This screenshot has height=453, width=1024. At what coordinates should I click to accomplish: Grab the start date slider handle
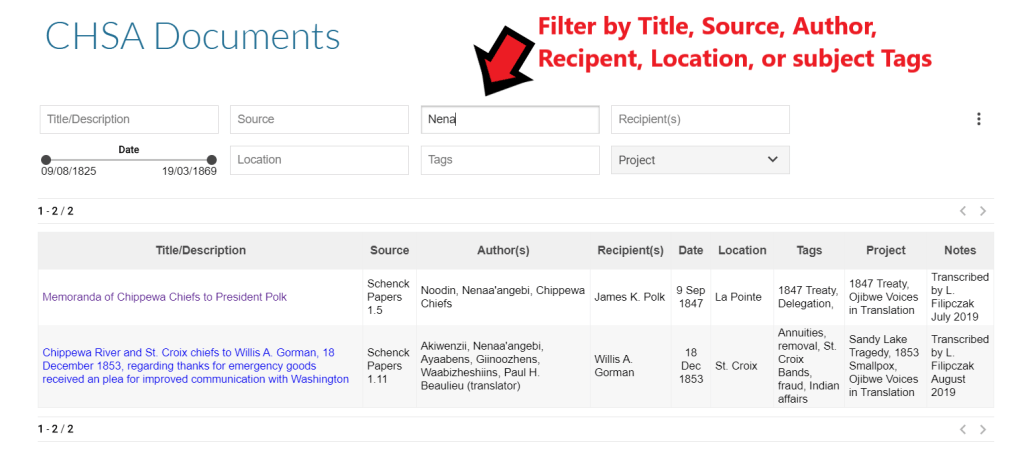click(x=46, y=160)
